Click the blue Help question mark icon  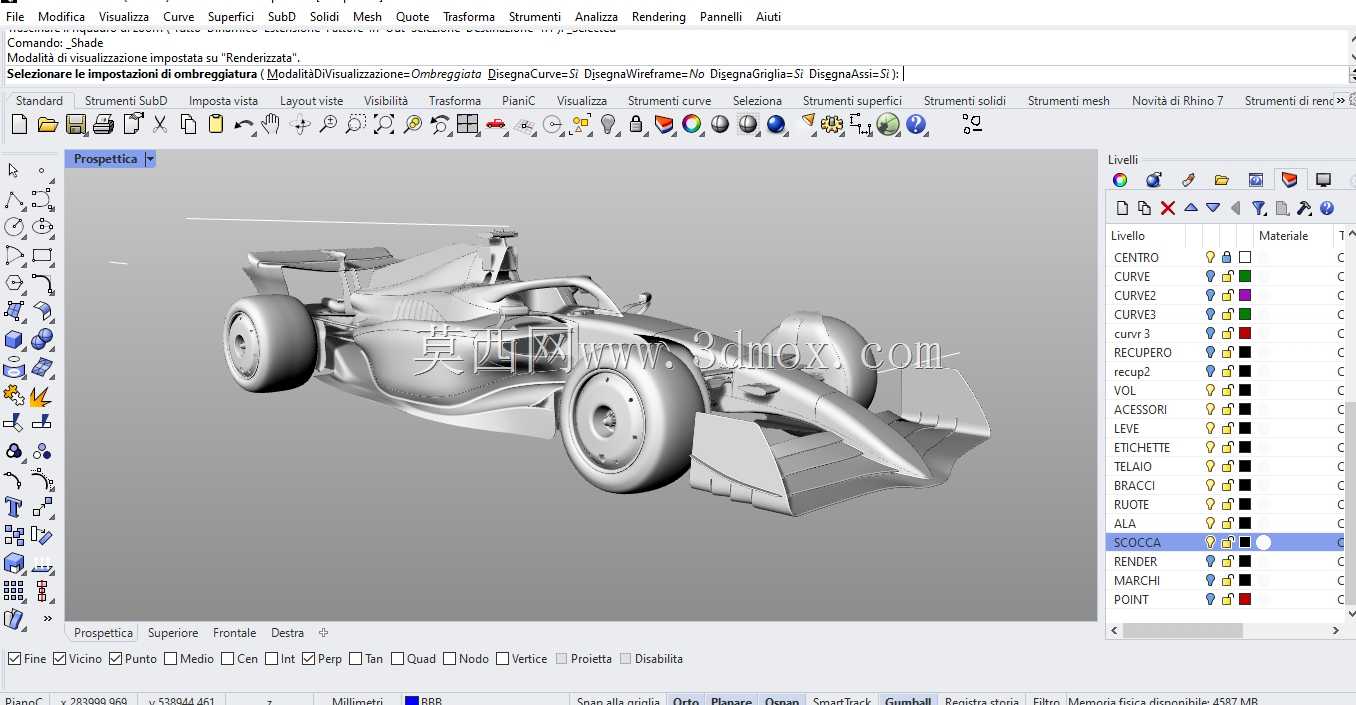click(x=916, y=124)
